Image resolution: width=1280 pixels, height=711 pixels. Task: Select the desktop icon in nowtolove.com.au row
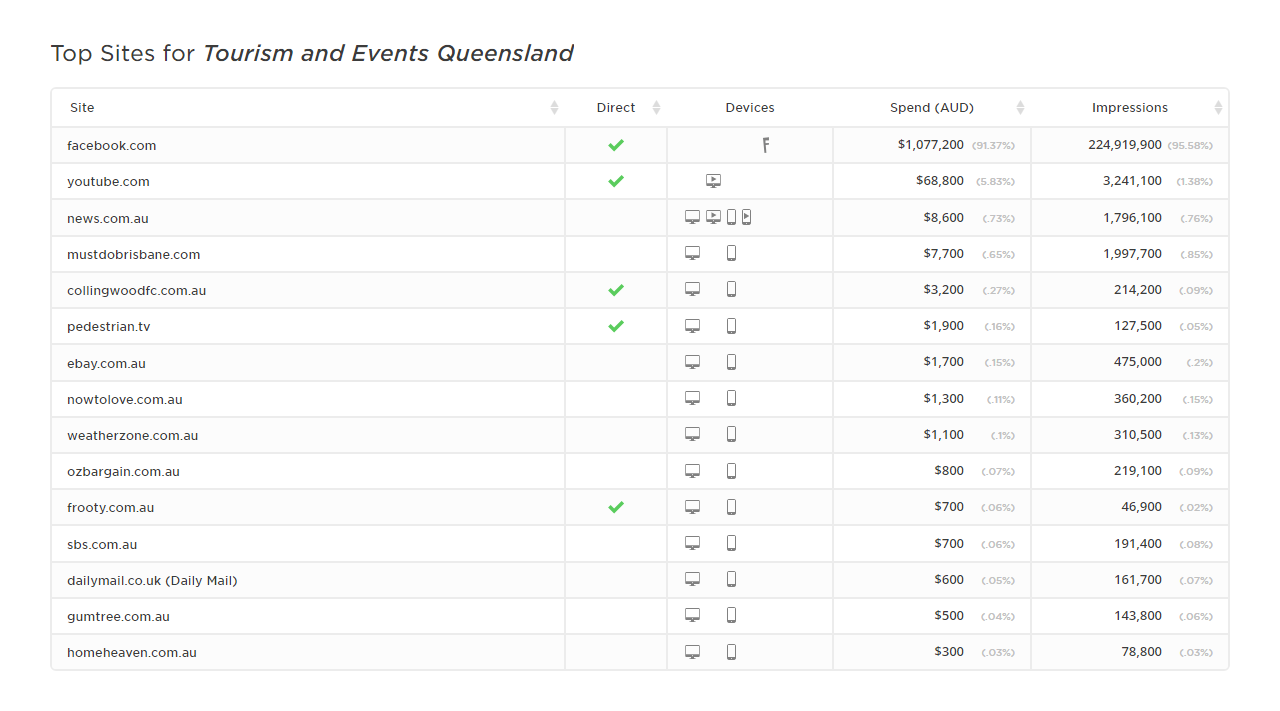[x=692, y=398]
